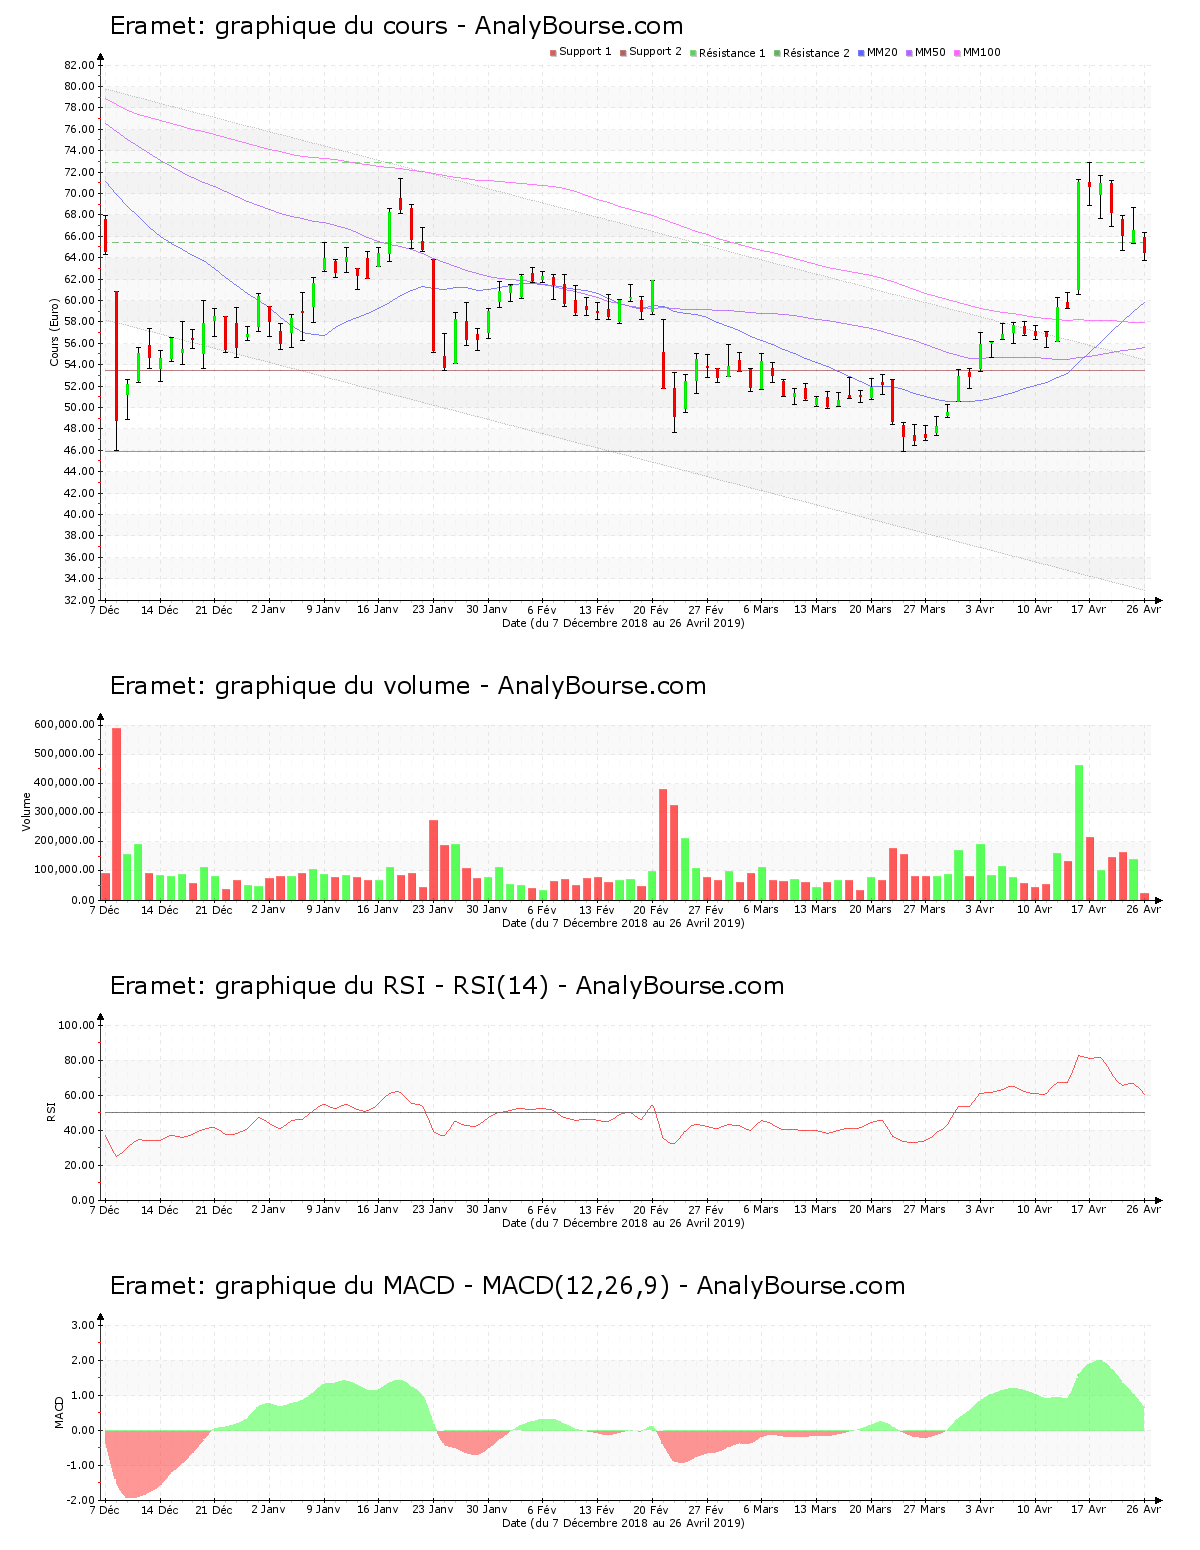Click the Résistance 1 green legend swatch
Image resolution: width=1200 pixels, height=1550 pixels.
pyautogui.click(x=693, y=53)
